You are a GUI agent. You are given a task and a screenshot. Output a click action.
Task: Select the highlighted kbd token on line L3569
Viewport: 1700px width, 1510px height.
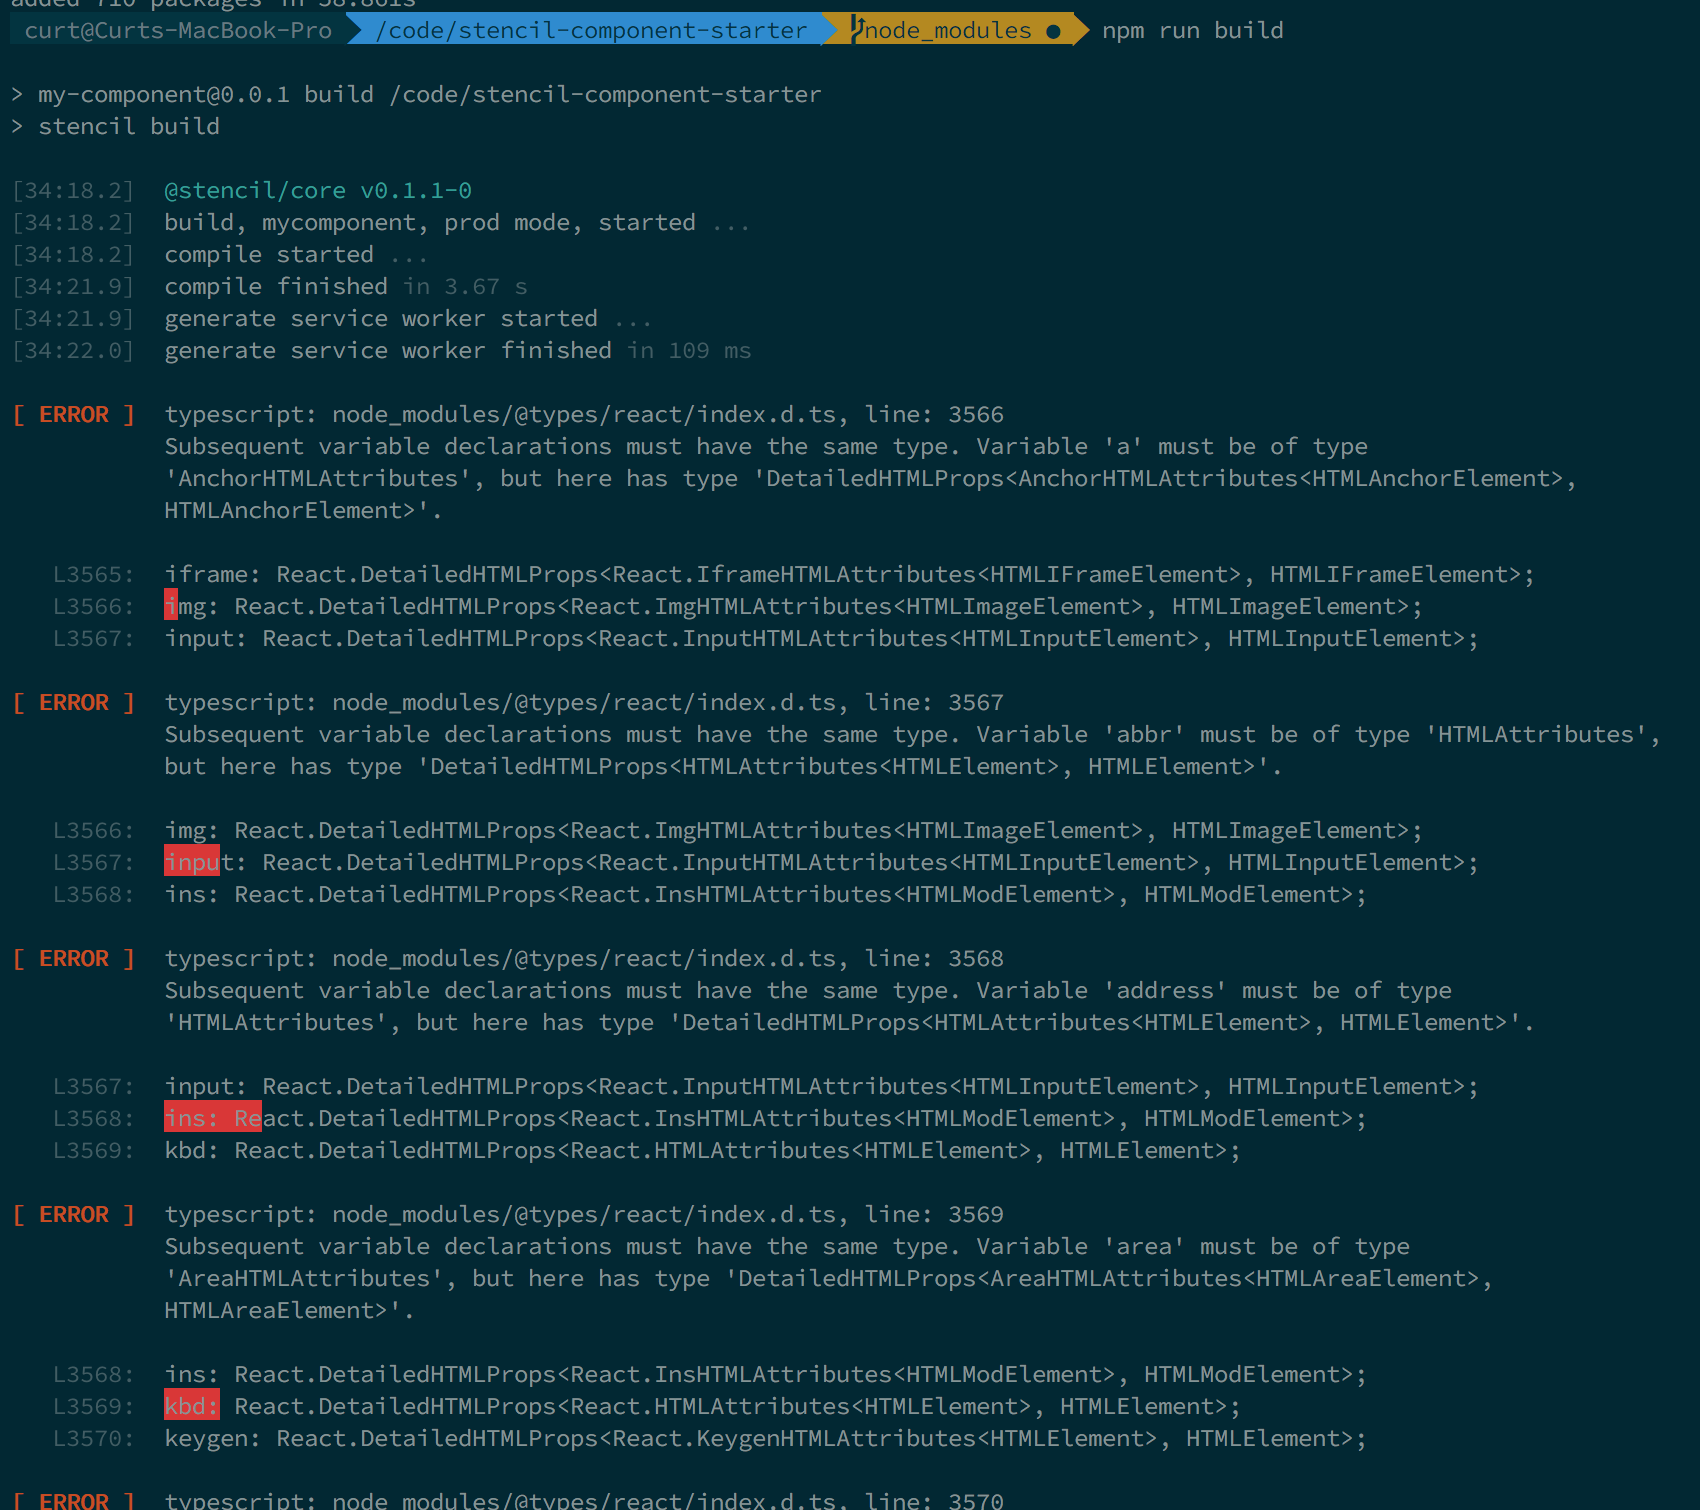pos(191,1406)
